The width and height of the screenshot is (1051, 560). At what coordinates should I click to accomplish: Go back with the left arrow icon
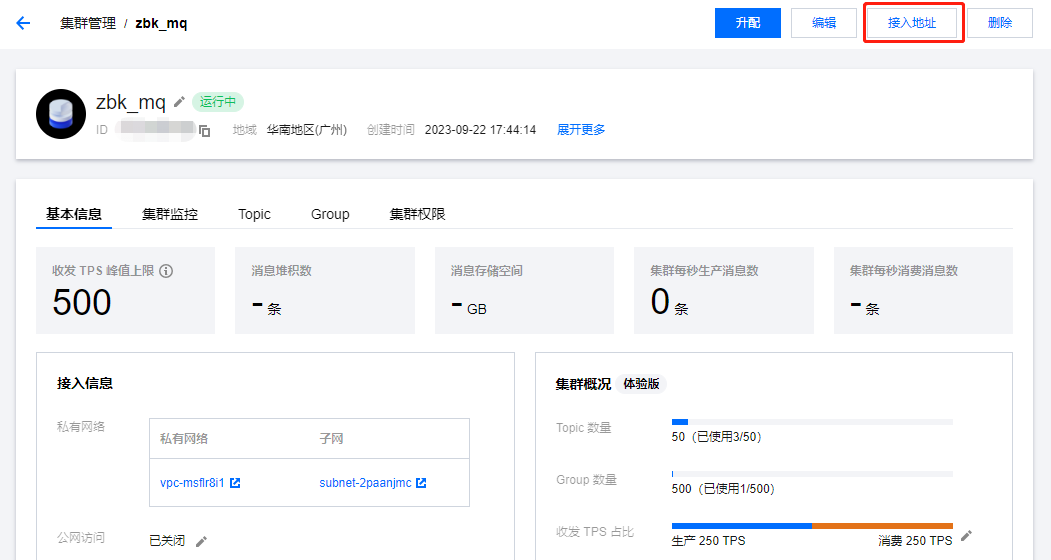click(23, 23)
